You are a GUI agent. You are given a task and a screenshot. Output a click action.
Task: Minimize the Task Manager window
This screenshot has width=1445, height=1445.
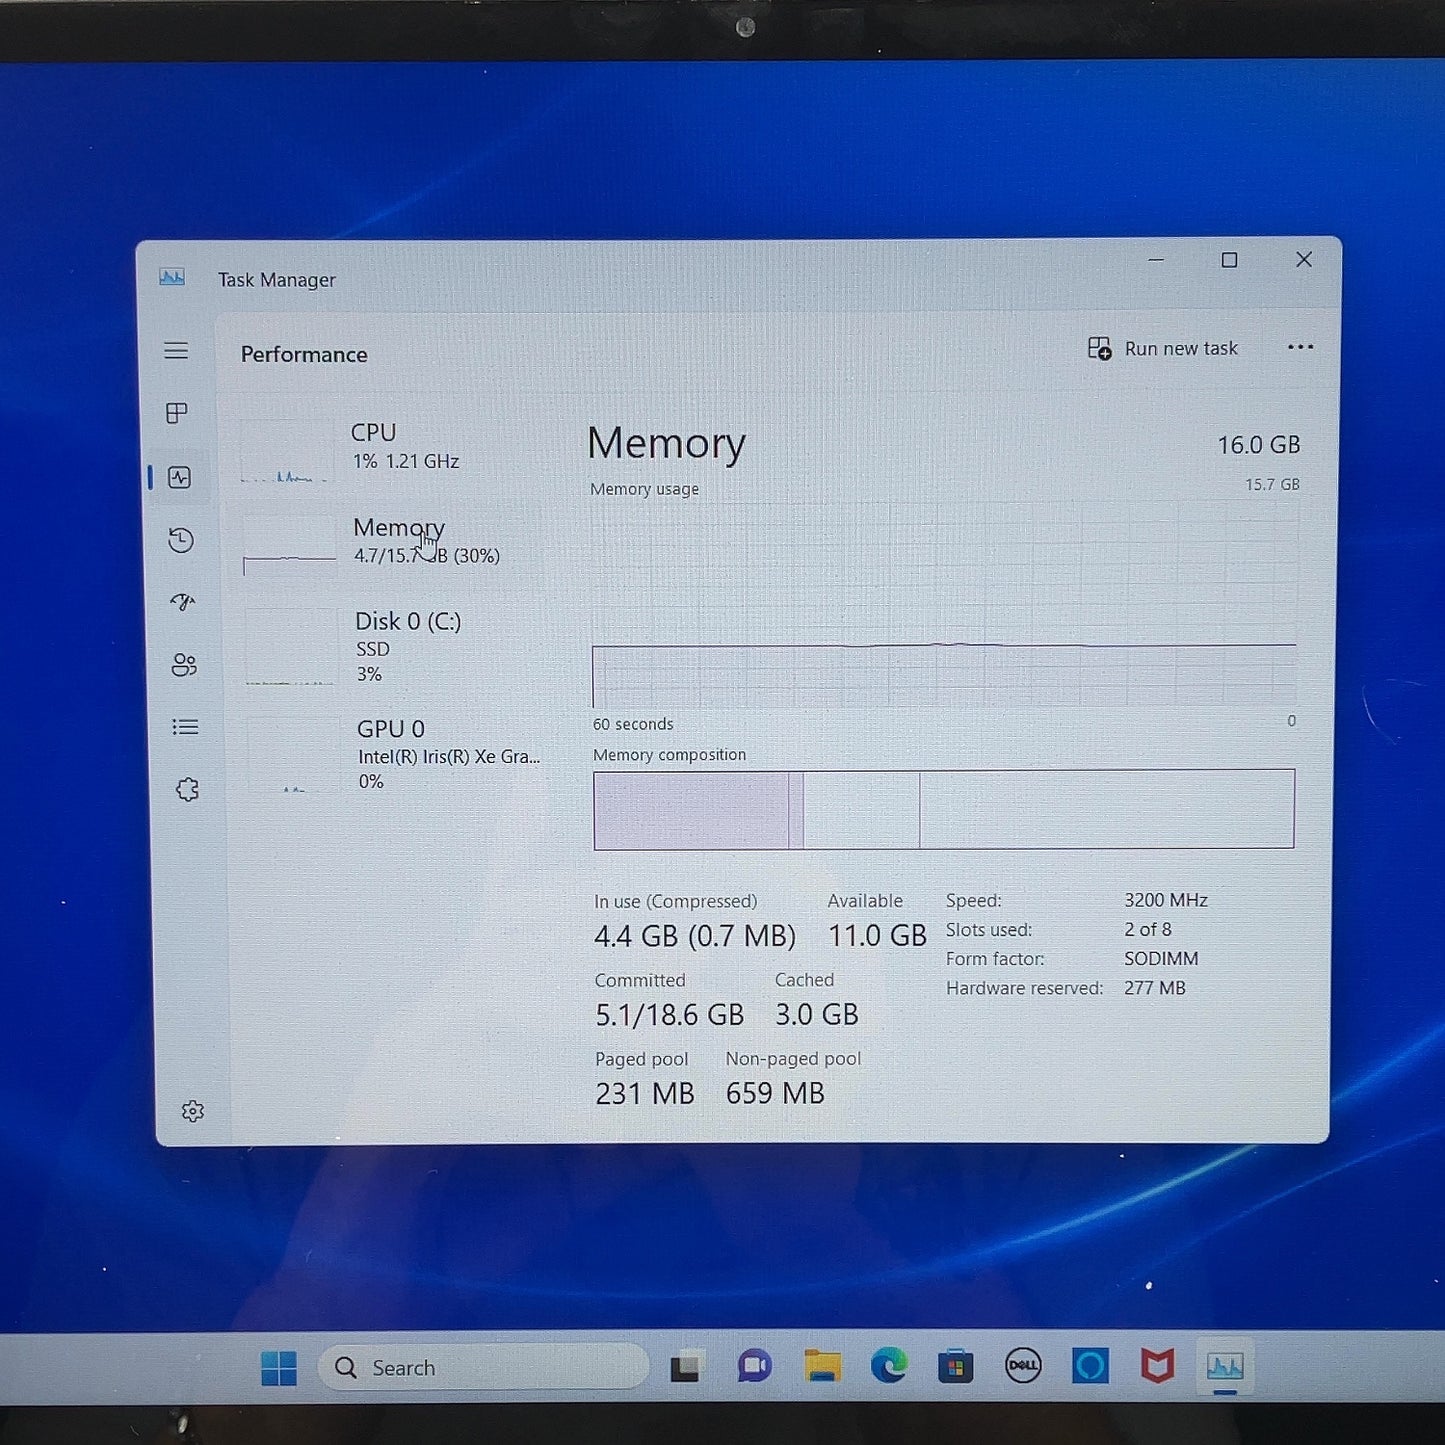[x=1156, y=260]
